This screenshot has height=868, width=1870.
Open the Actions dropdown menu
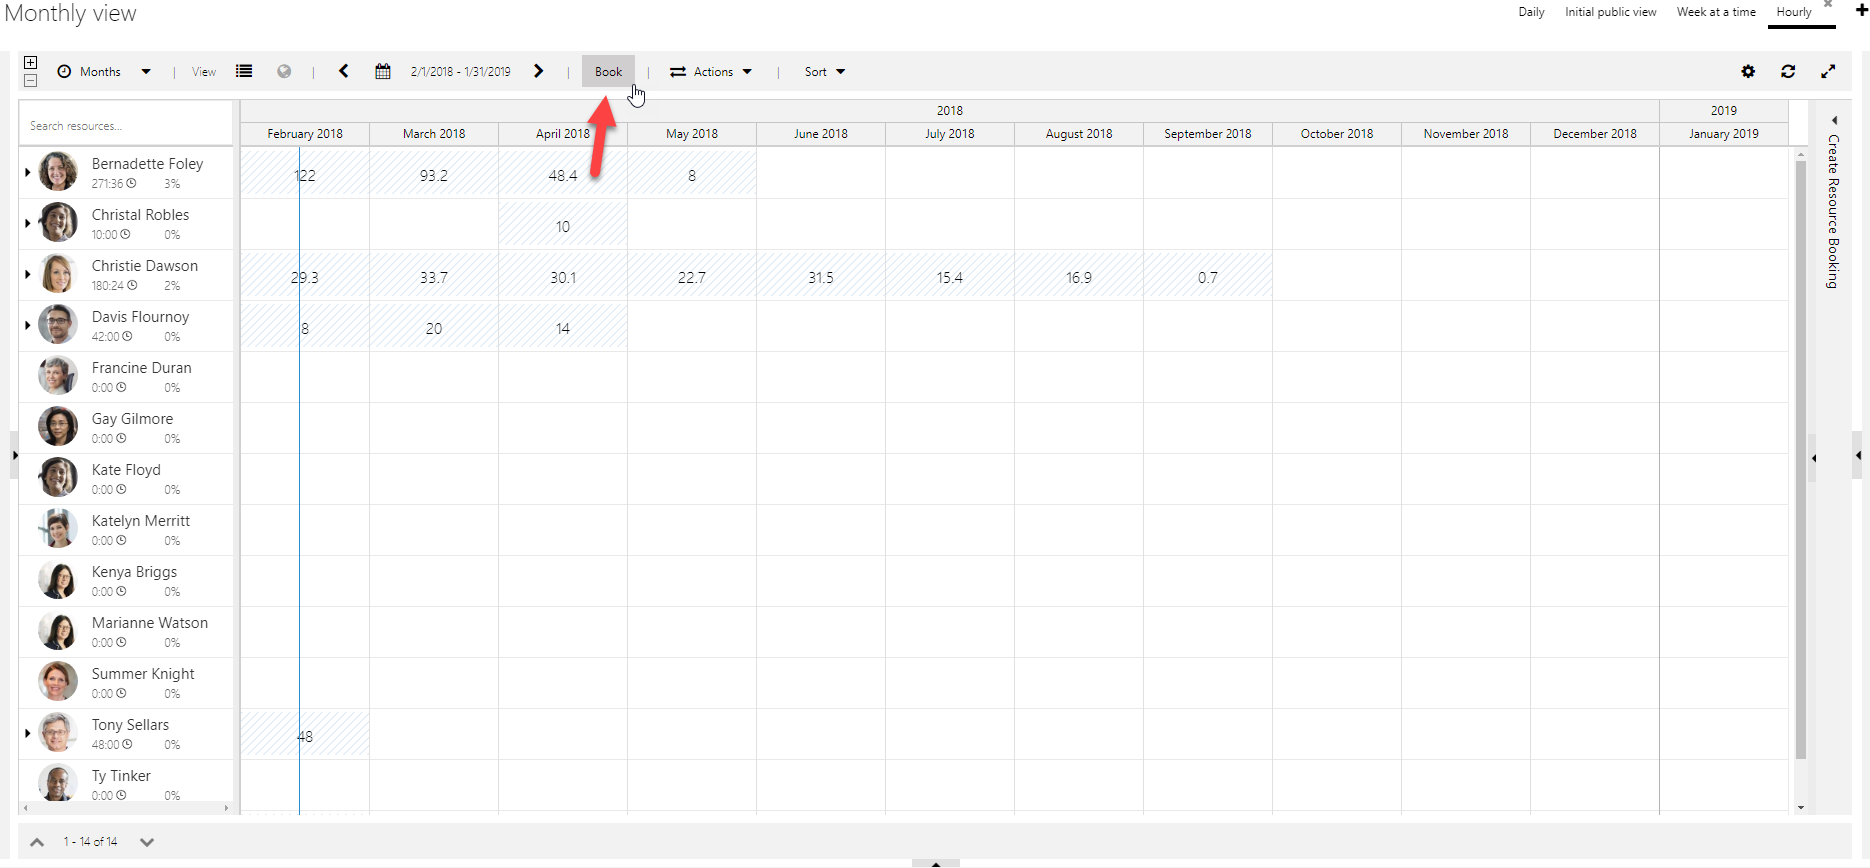point(711,72)
